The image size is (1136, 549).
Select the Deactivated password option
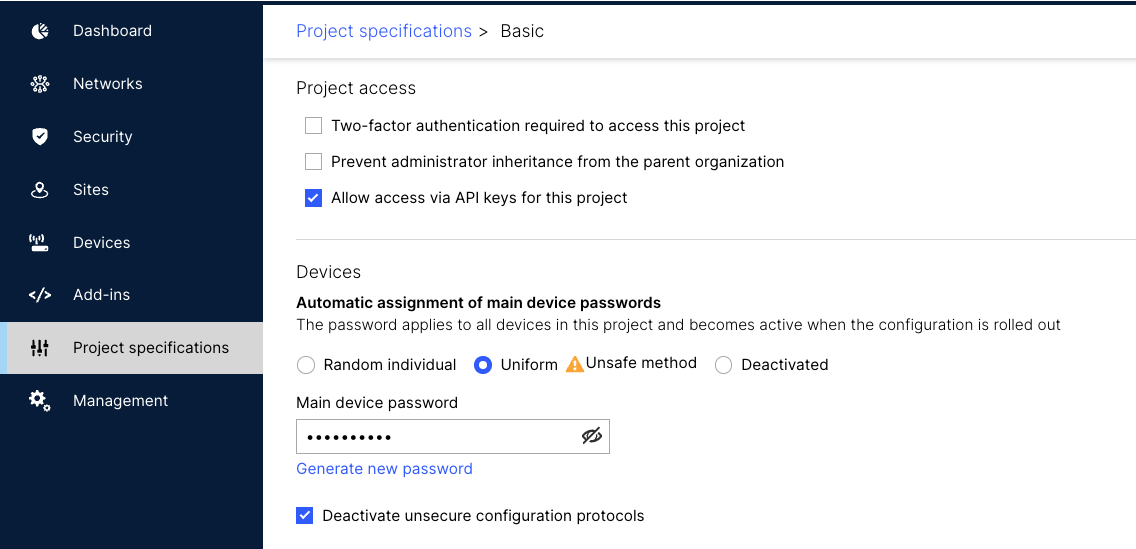click(x=724, y=365)
